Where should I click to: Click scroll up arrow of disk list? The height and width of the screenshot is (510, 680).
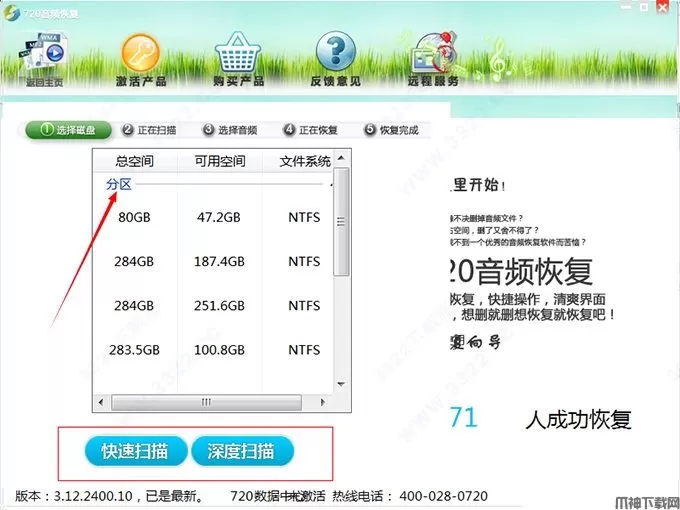click(x=341, y=158)
